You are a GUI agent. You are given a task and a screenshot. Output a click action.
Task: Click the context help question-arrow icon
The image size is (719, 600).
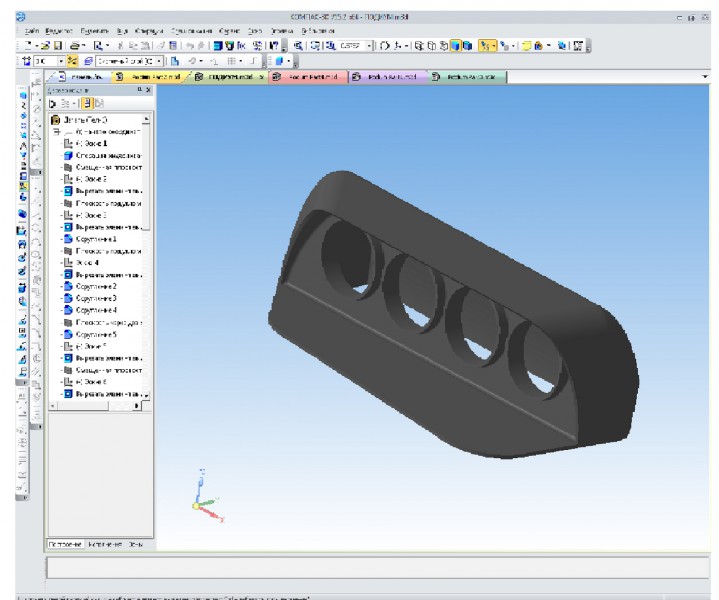274,45
